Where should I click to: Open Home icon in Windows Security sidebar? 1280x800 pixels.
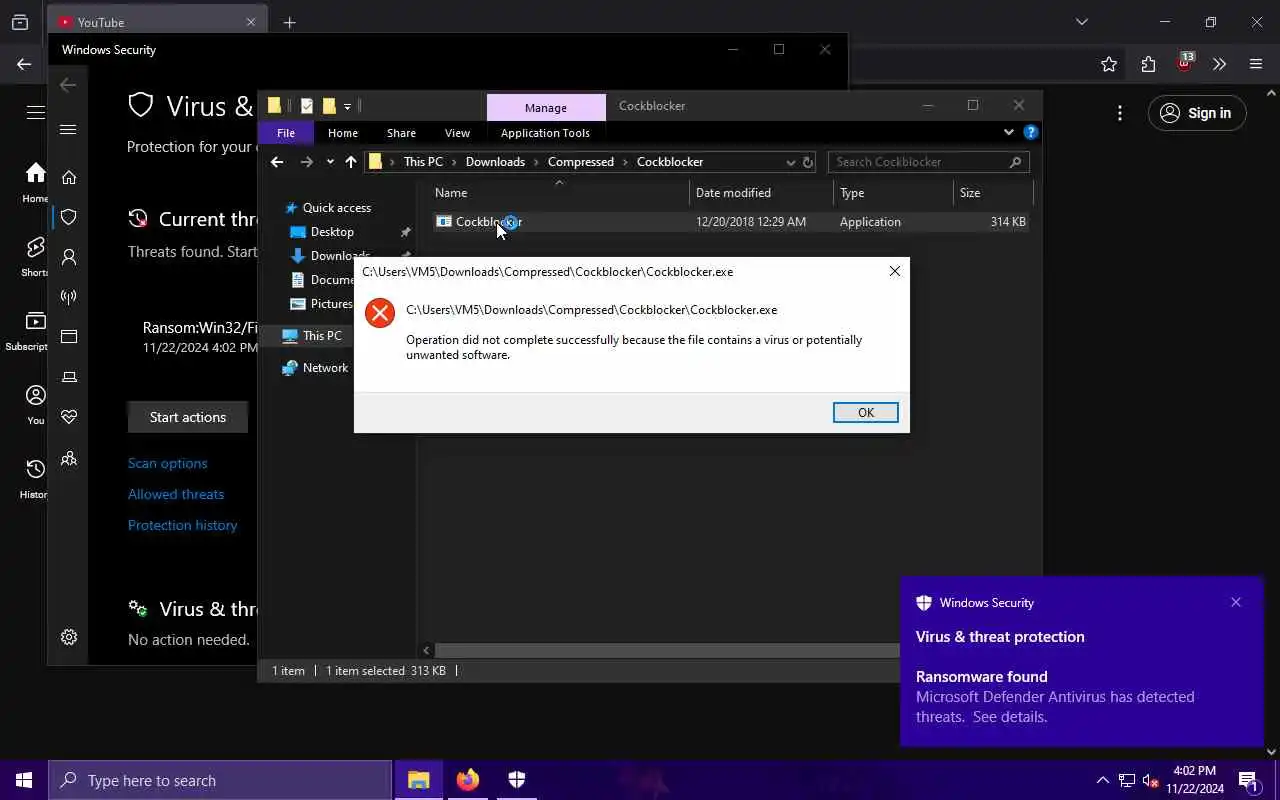(x=69, y=177)
